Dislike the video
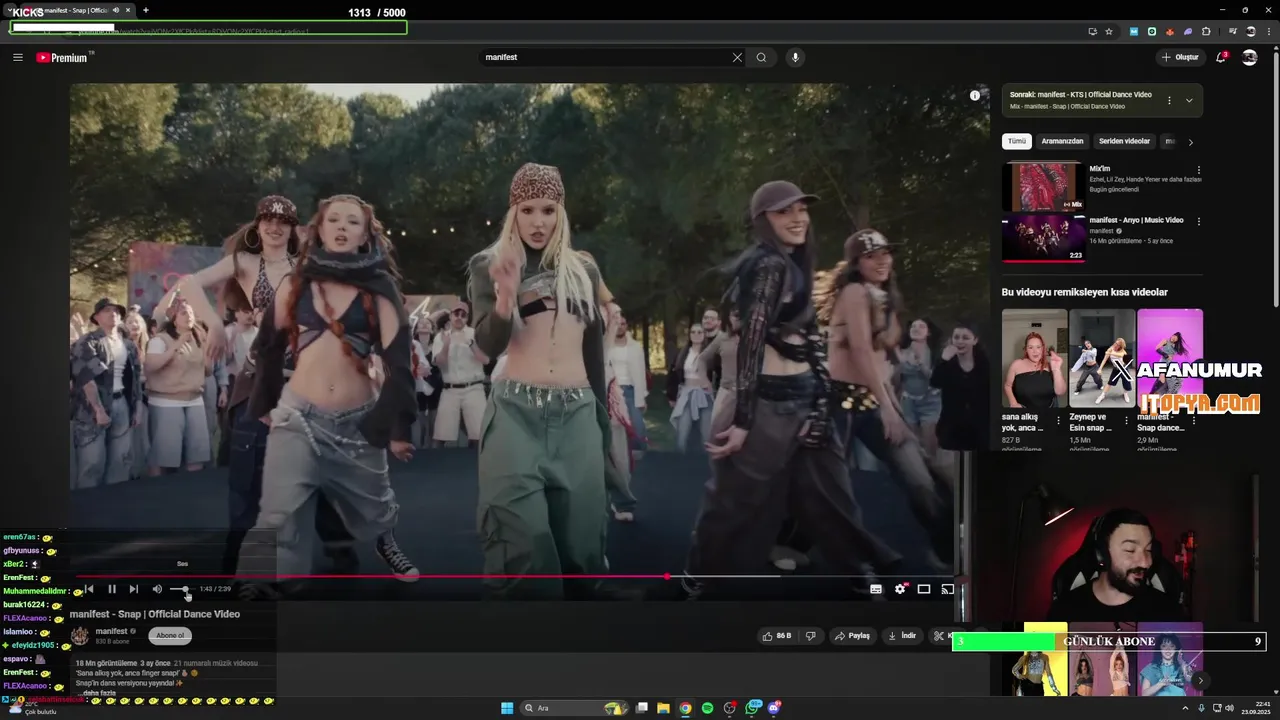Screen dimensions: 1280x720 pos(811,635)
